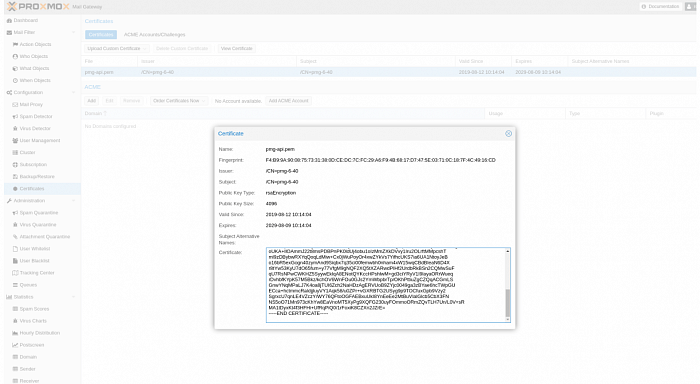Click the Proxmox logo
This screenshot has height=384, width=700.
38,7
